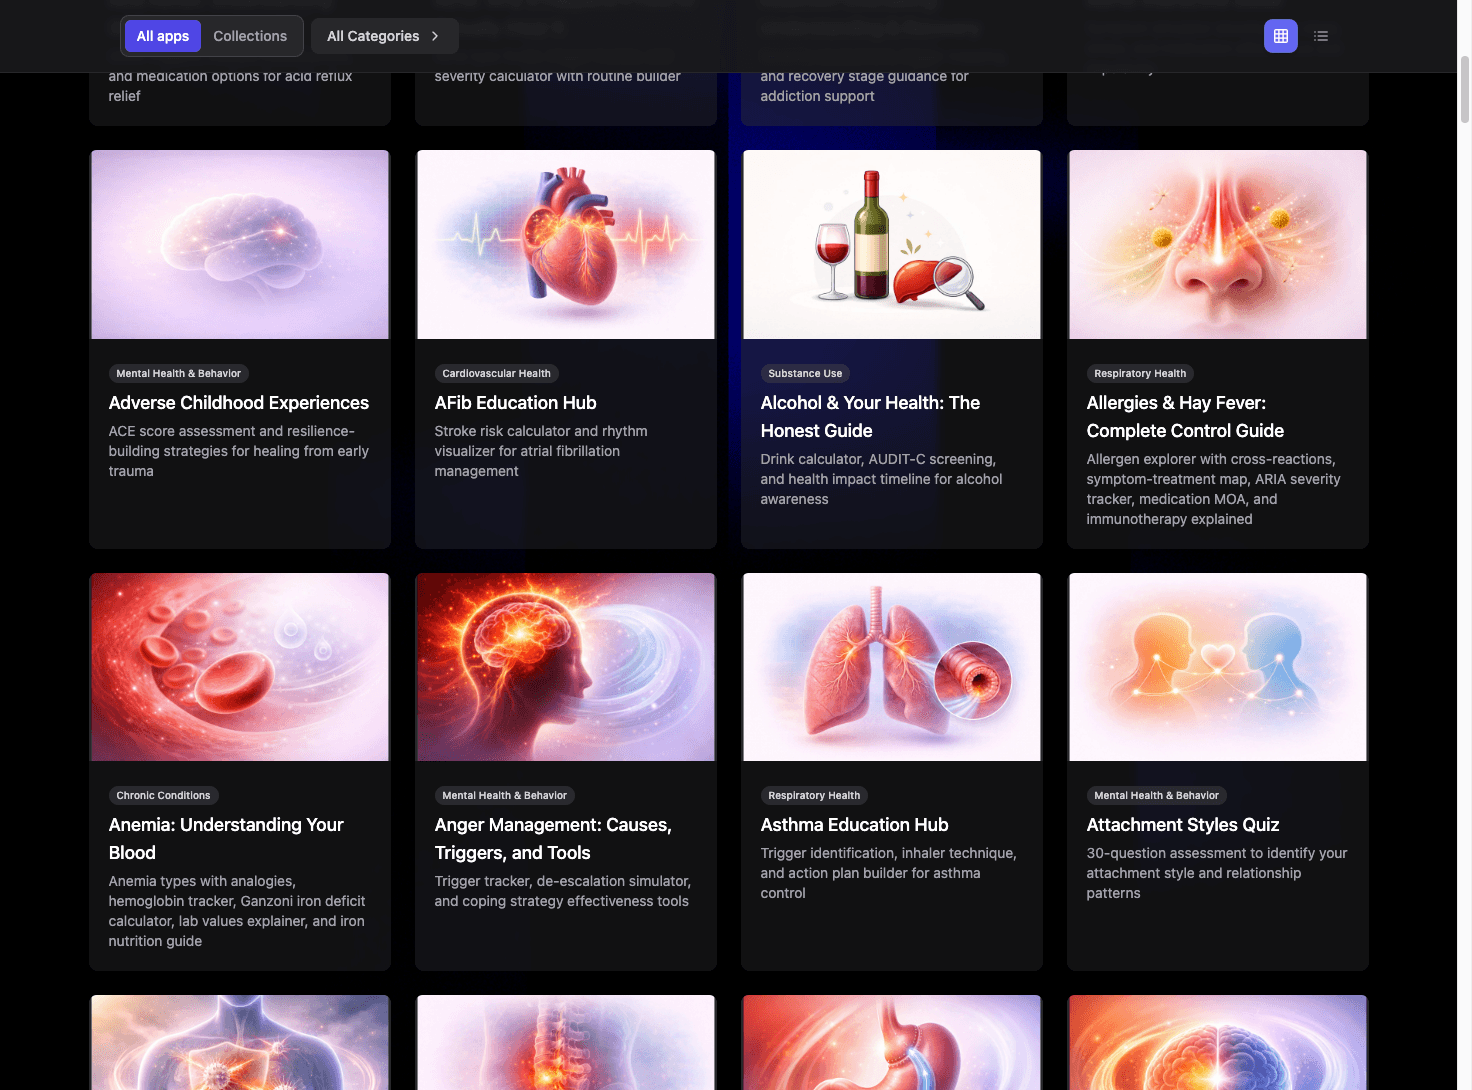Viewport: 1472px width, 1090px height.
Task: Open Allergies & Hay Fever nose thumbnail
Action: pyautogui.click(x=1218, y=244)
